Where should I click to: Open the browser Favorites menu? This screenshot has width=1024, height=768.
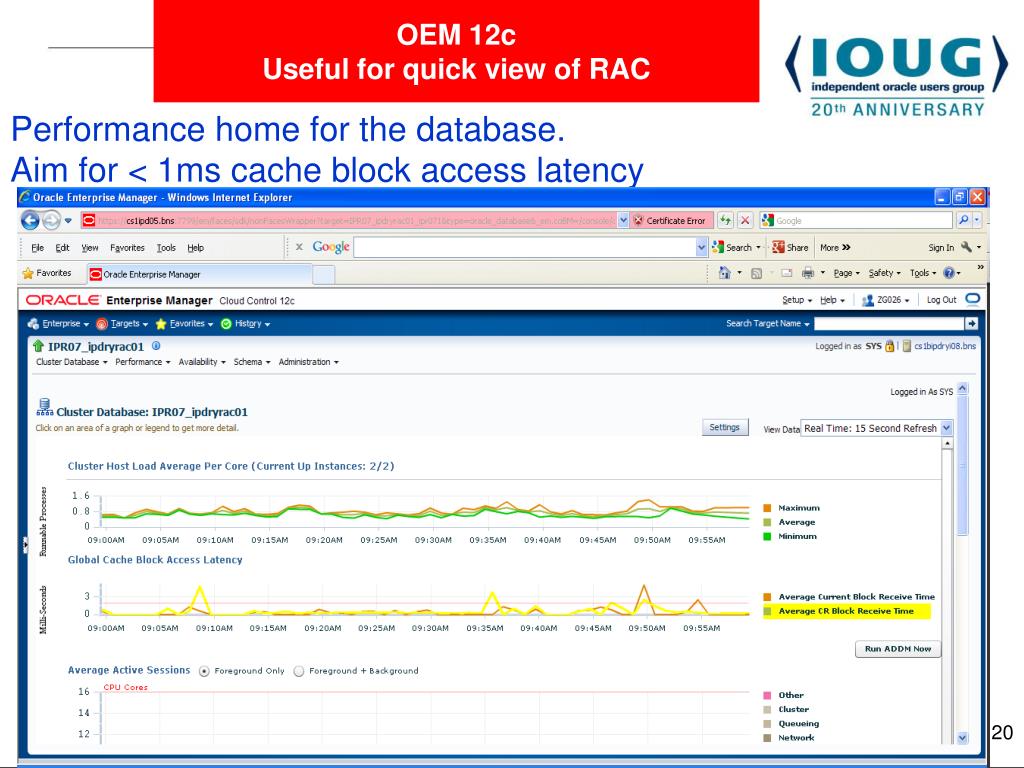click(x=127, y=248)
